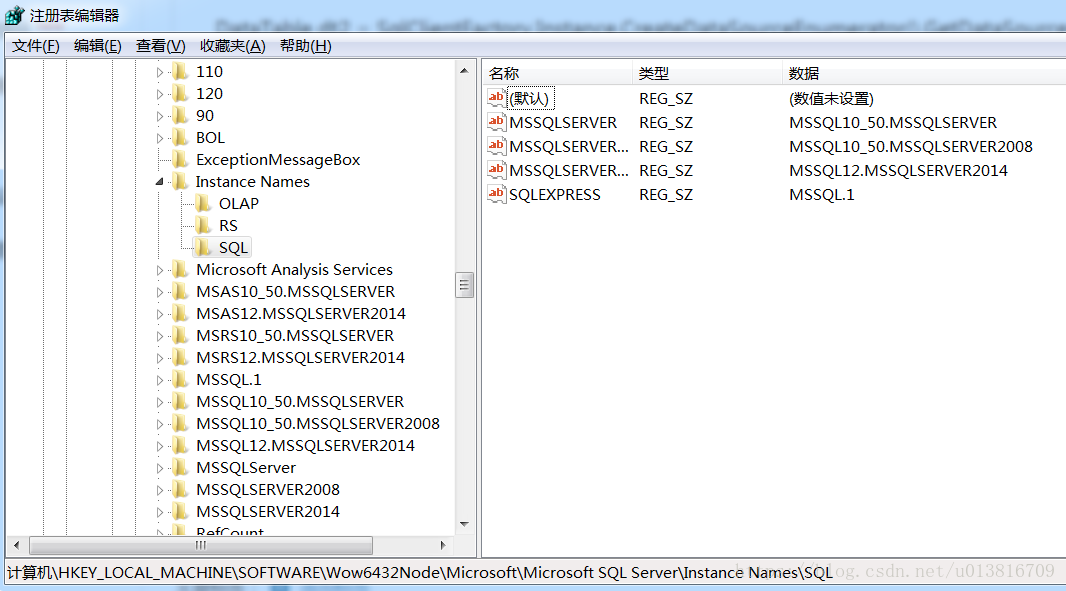The width and height of the screenshot is (1066, 591).
Task: Click the folder icon for ExceptionMessageBox
Action: coord(180,159)
